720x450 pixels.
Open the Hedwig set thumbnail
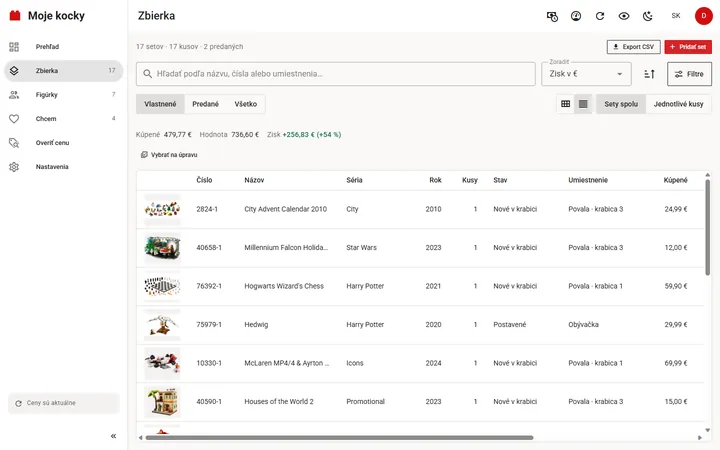(x=163, y=325)
